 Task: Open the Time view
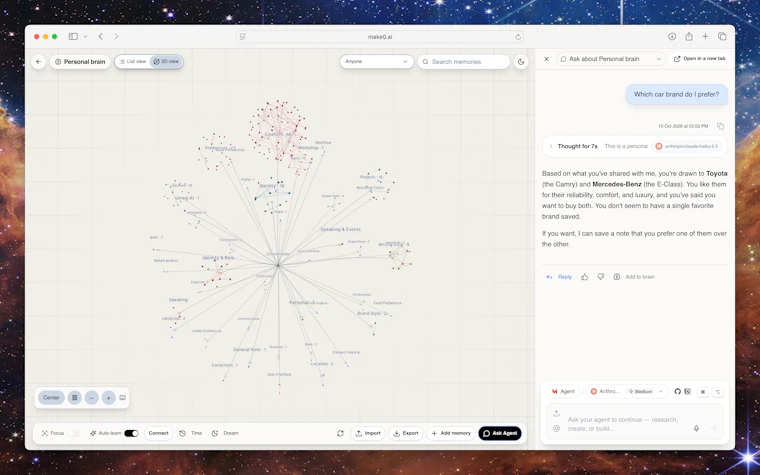point(190,433)
